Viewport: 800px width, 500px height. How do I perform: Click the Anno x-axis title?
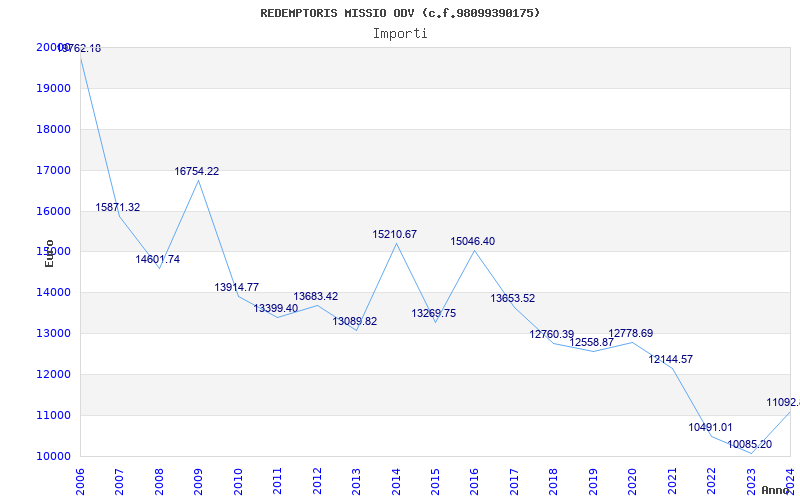click(x=776, y=490)
